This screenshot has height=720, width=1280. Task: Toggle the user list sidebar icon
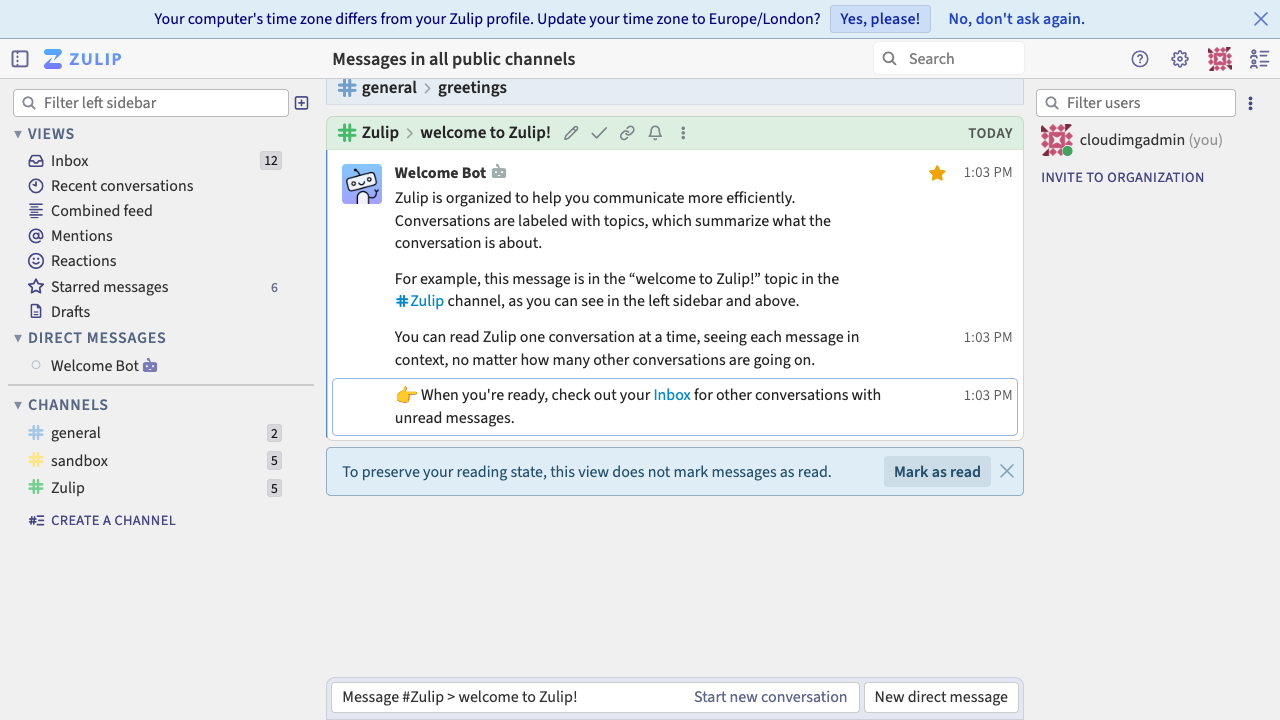click(x=1260, y=59)
